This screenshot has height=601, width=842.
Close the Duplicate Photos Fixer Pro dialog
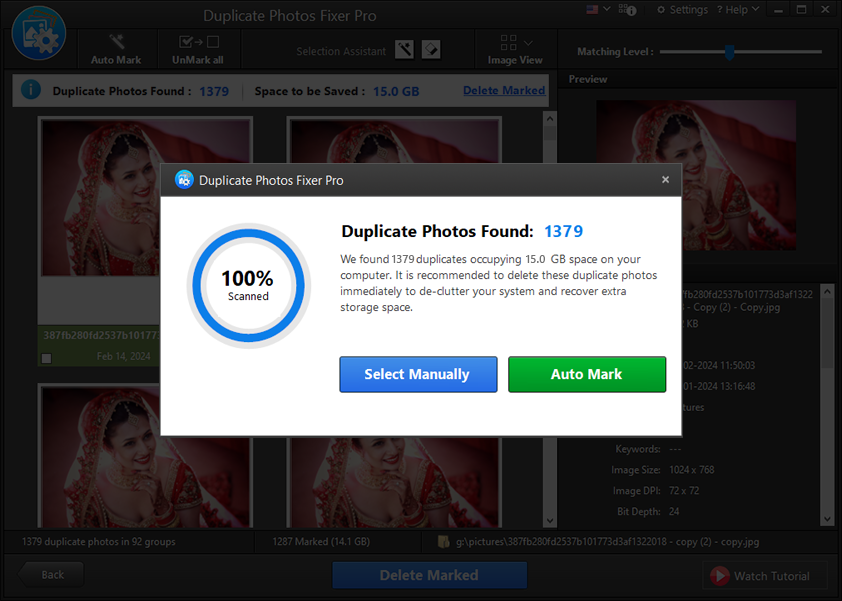pos(665,180)
